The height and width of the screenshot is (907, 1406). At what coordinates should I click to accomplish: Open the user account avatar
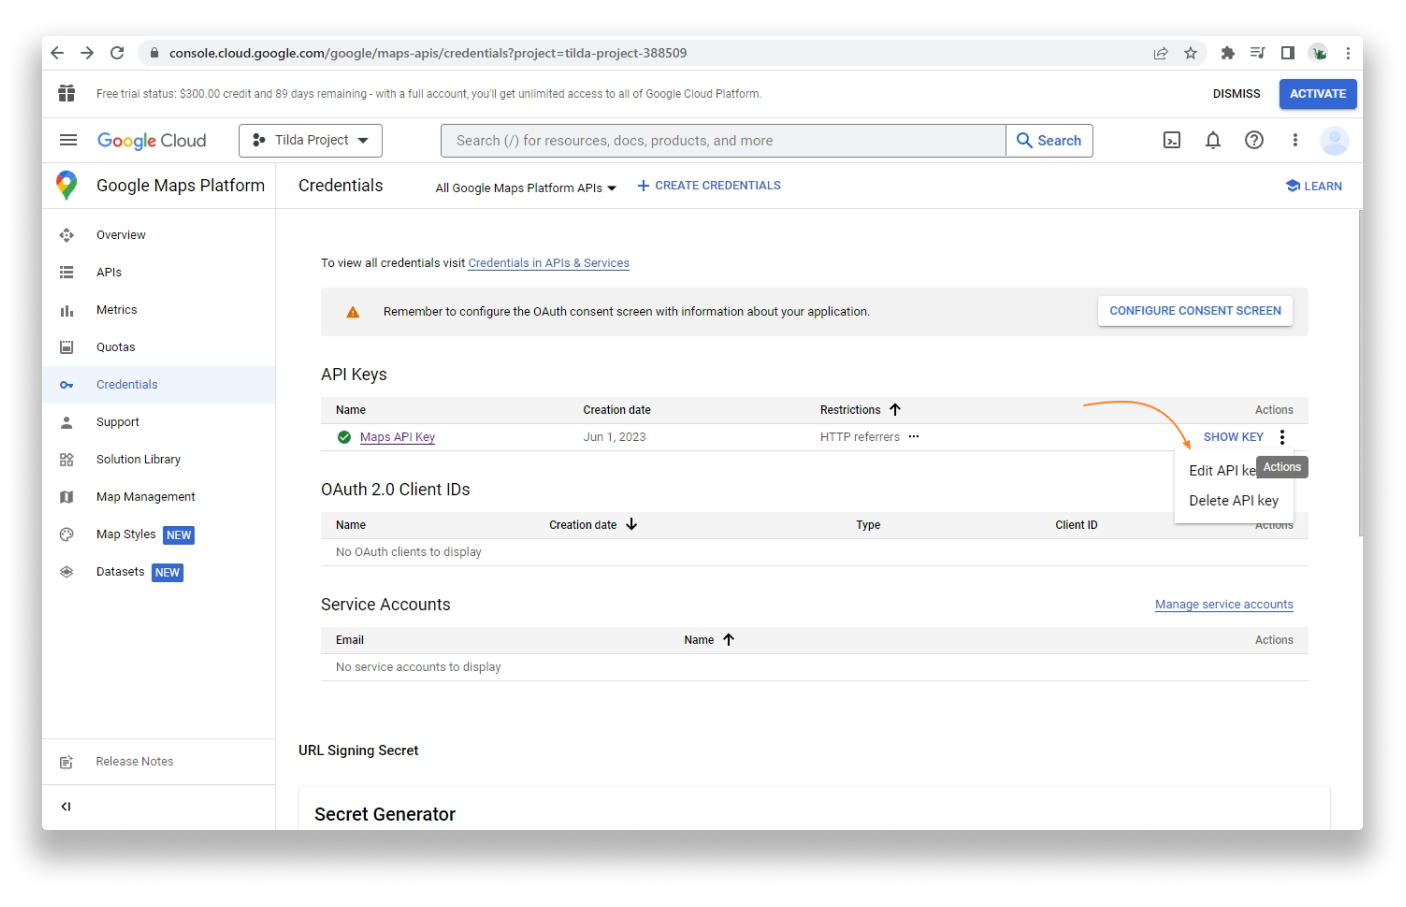coord(1334,141)
